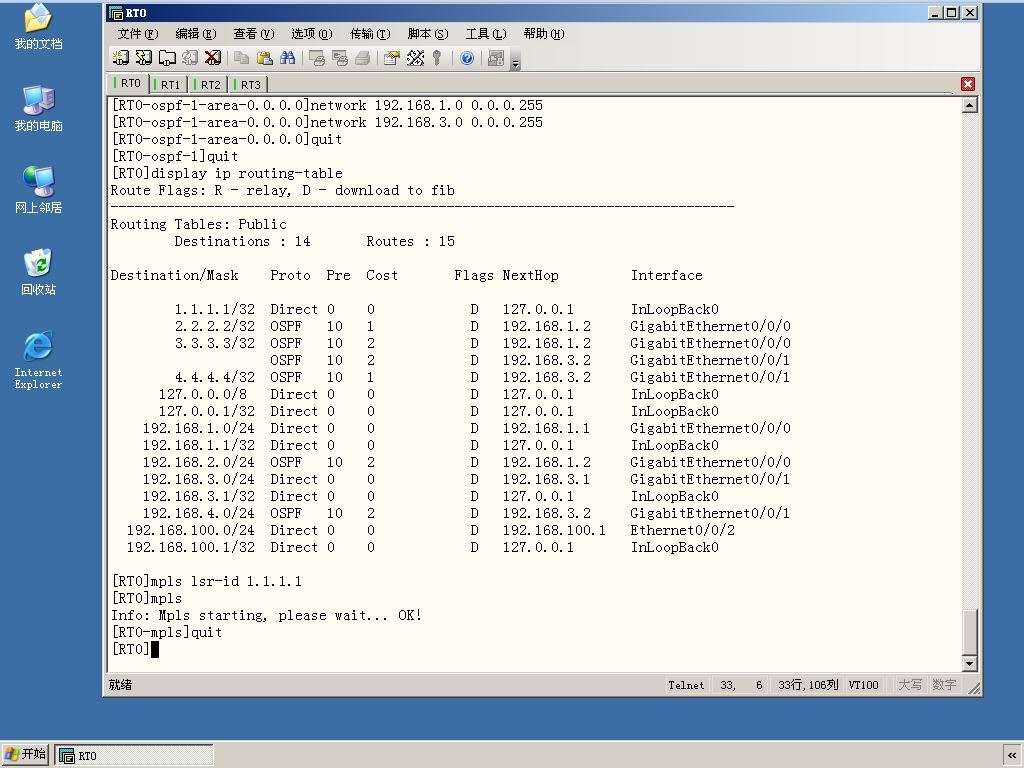This screenshot has width=1024, height=768.
Task: Click the 'Info: Mpls starting' message line
Action: pyautogui.click(x=266, y=615)
